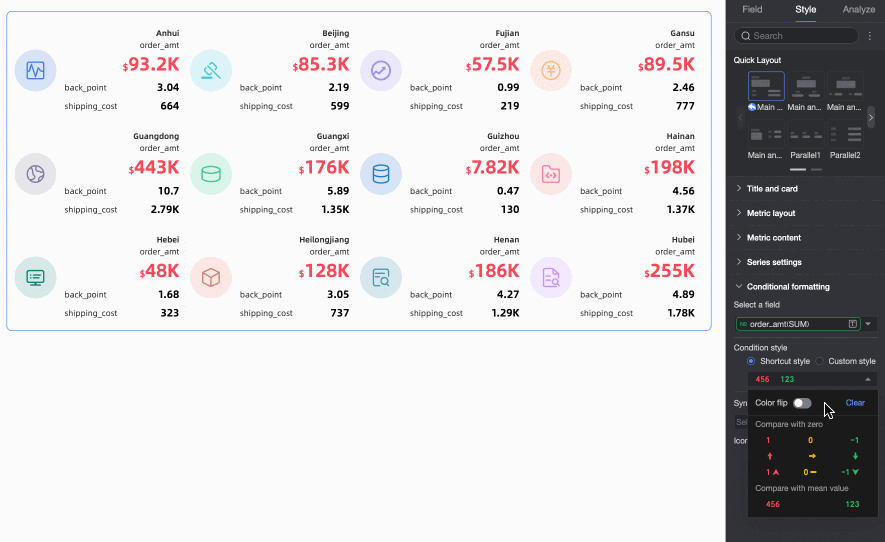Image resolution: width=885 pixels, height=542 pixels.
Task: Click the Search input in the Style panel
Action: [796, 36]
